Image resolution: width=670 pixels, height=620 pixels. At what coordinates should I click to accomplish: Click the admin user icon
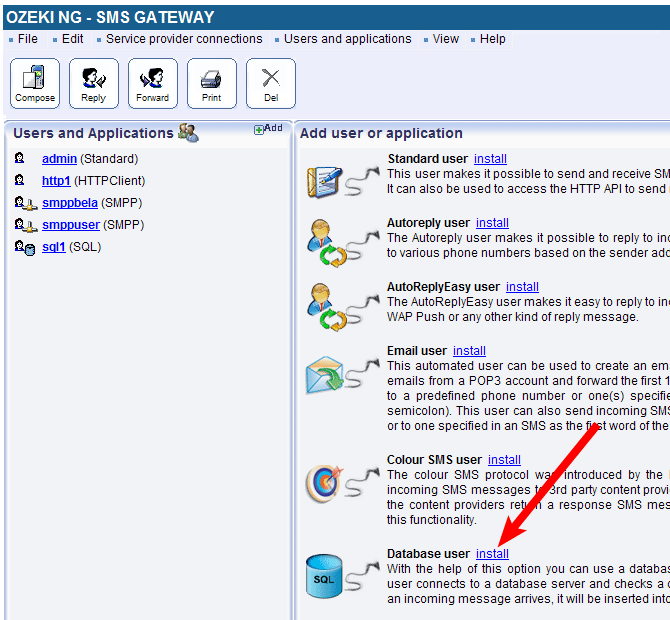[x=20, y=158]
